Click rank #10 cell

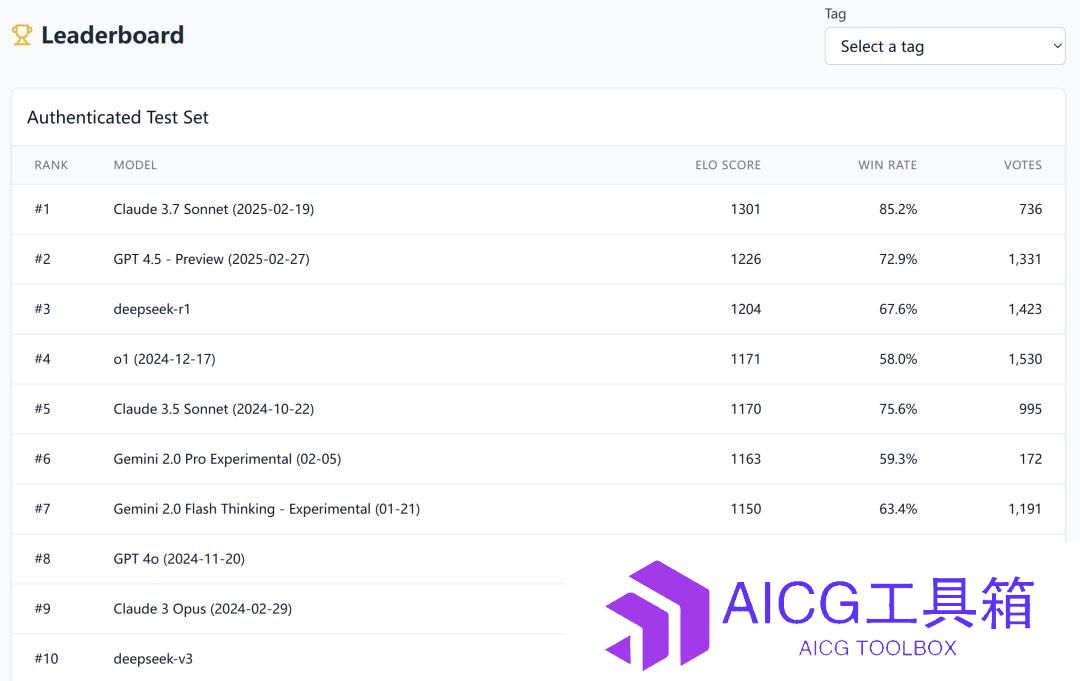point(46,659)
